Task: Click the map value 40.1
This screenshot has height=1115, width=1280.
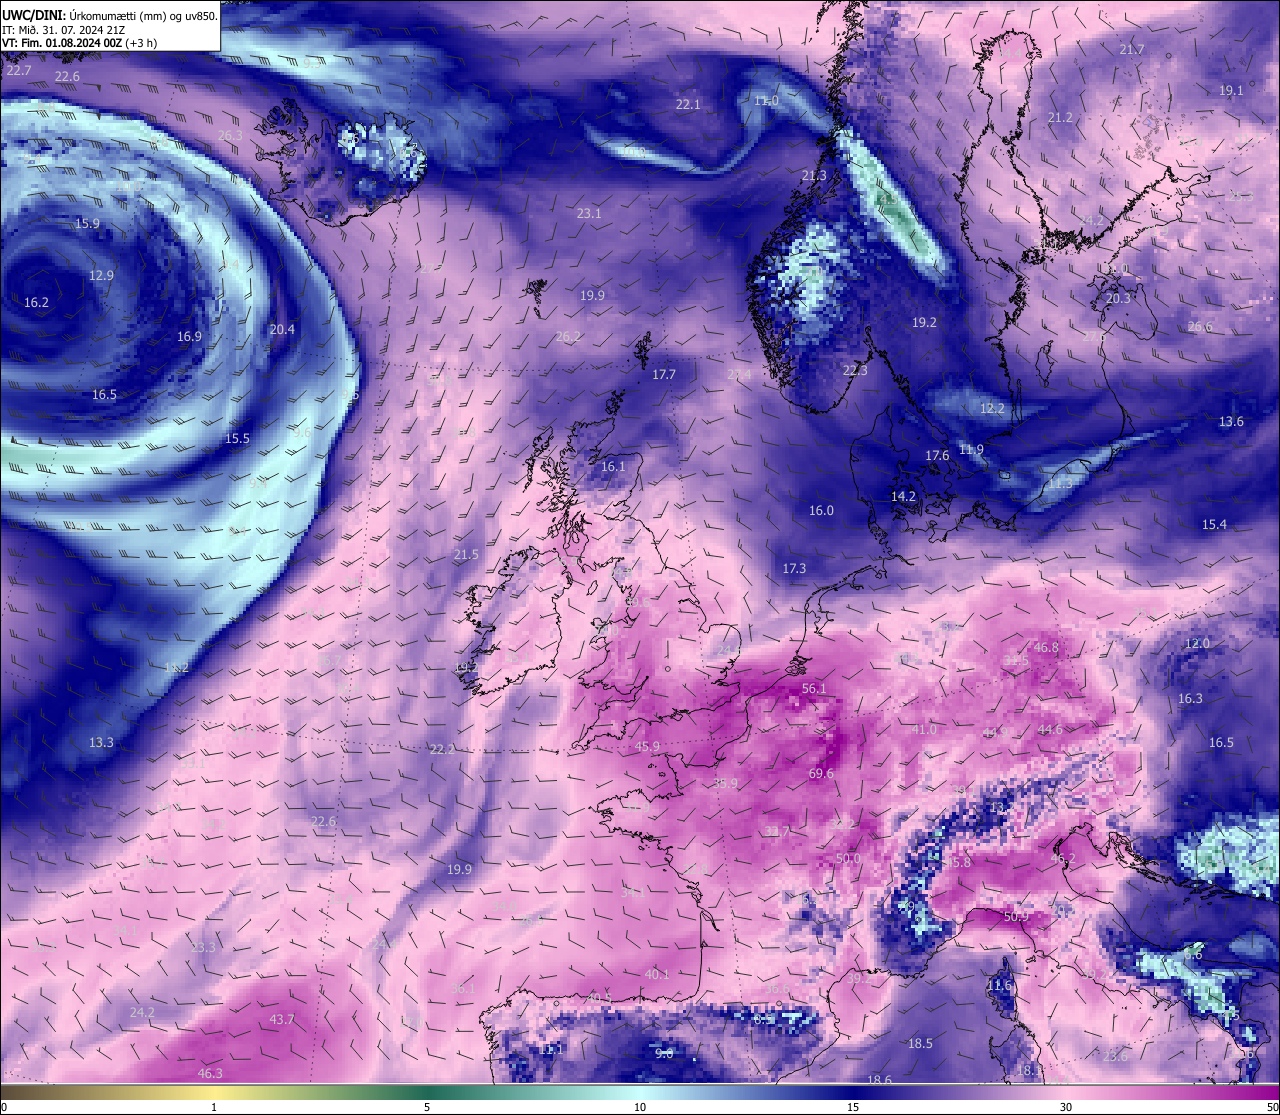Action: (x=657, y=973)
